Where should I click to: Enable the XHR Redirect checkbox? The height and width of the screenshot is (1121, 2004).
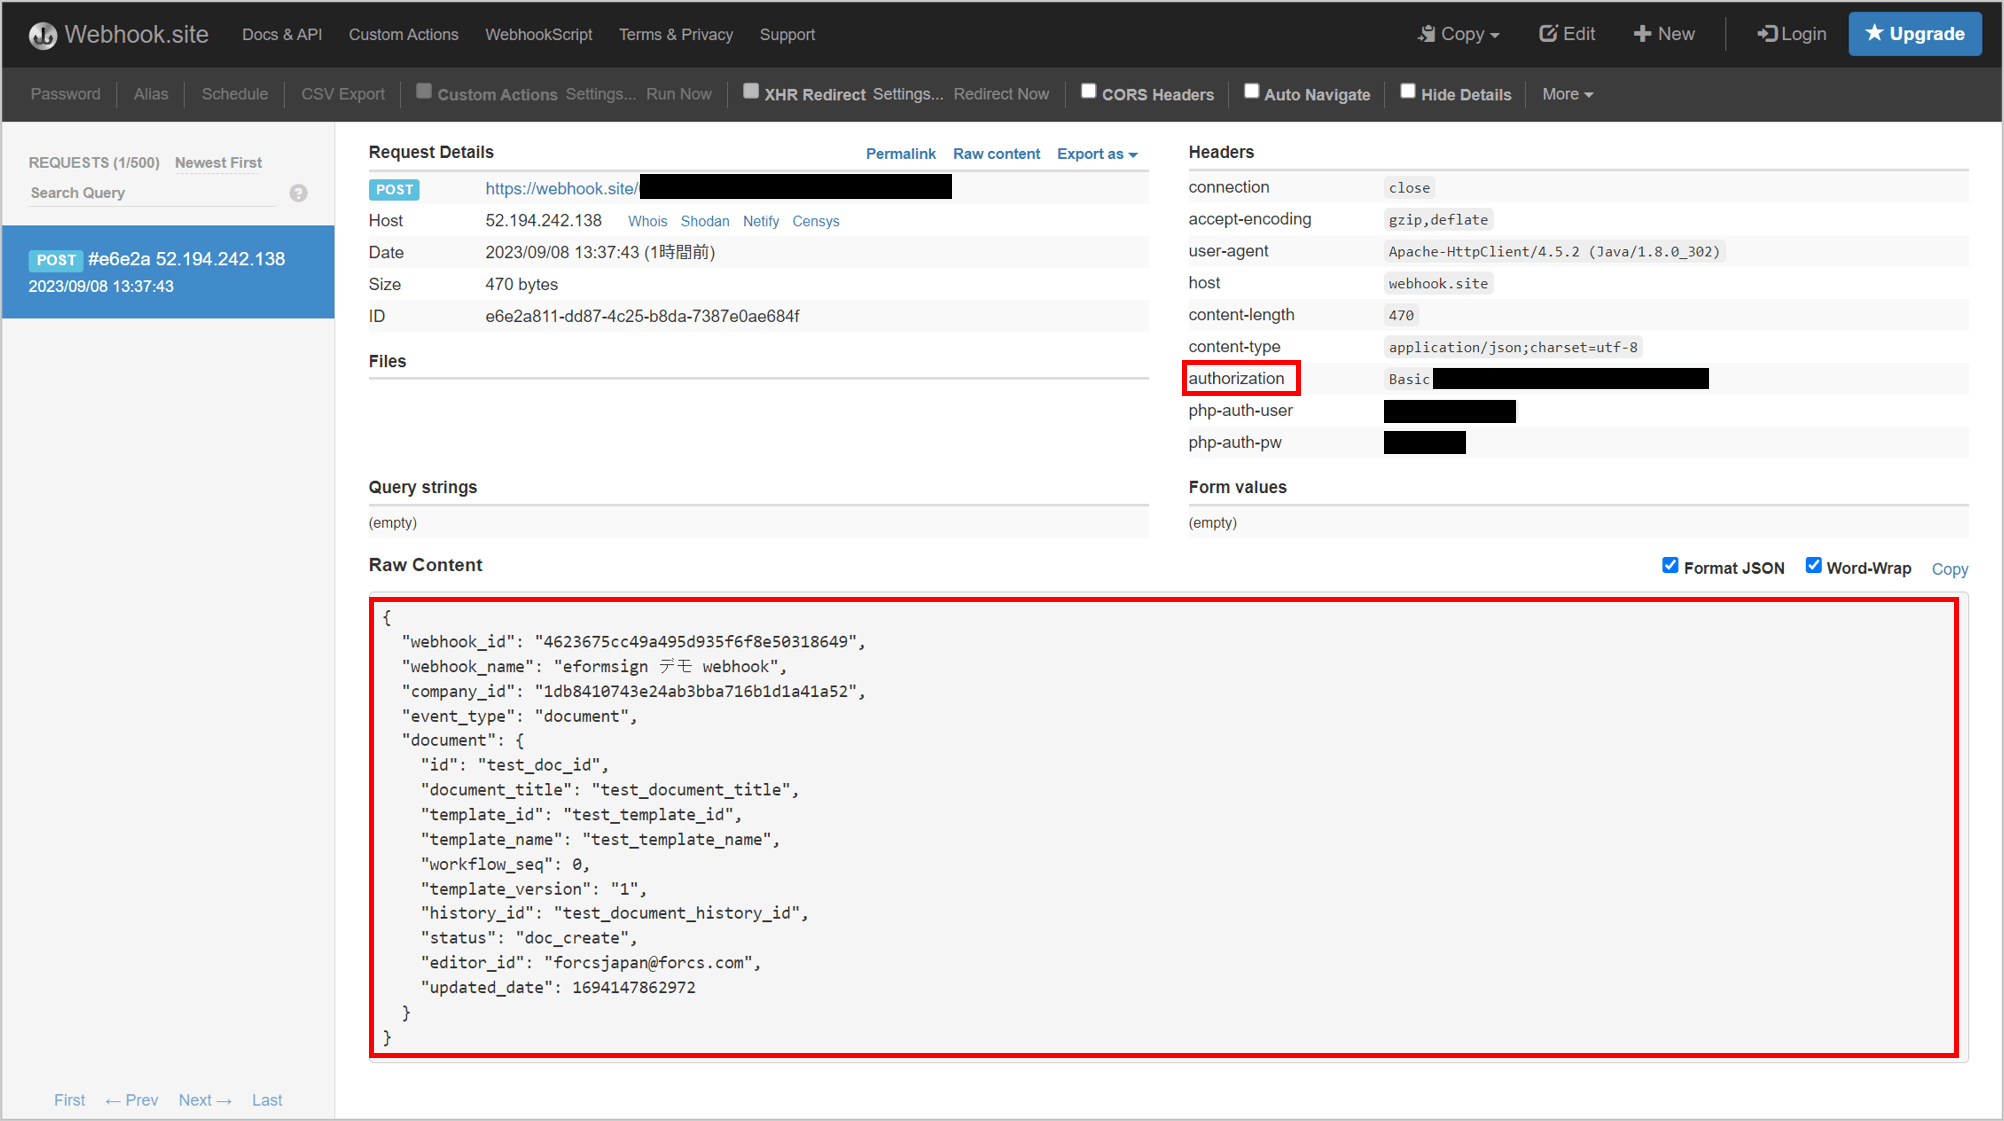click(x=751, y=91)
